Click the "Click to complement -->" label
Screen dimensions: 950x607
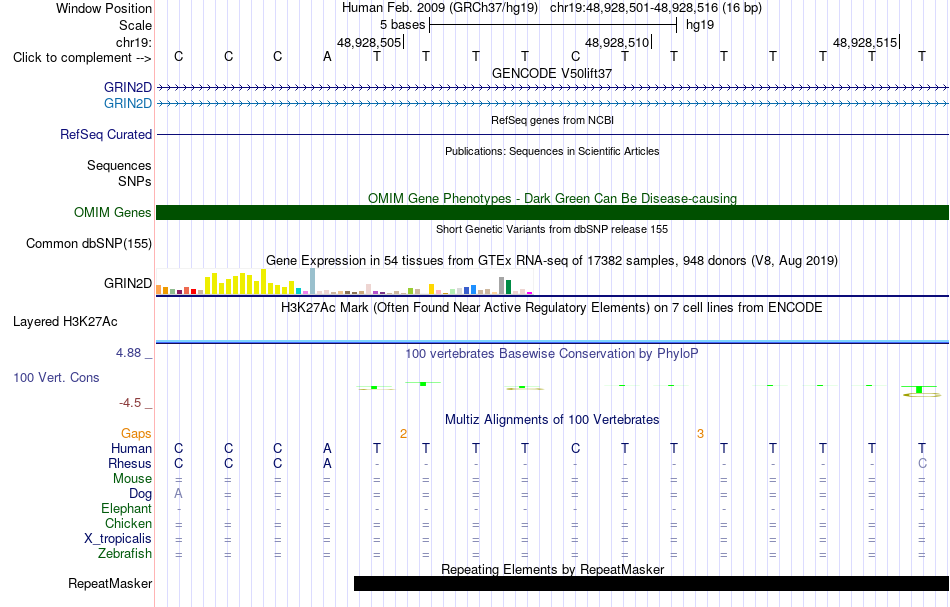click(x=82, y=58)
